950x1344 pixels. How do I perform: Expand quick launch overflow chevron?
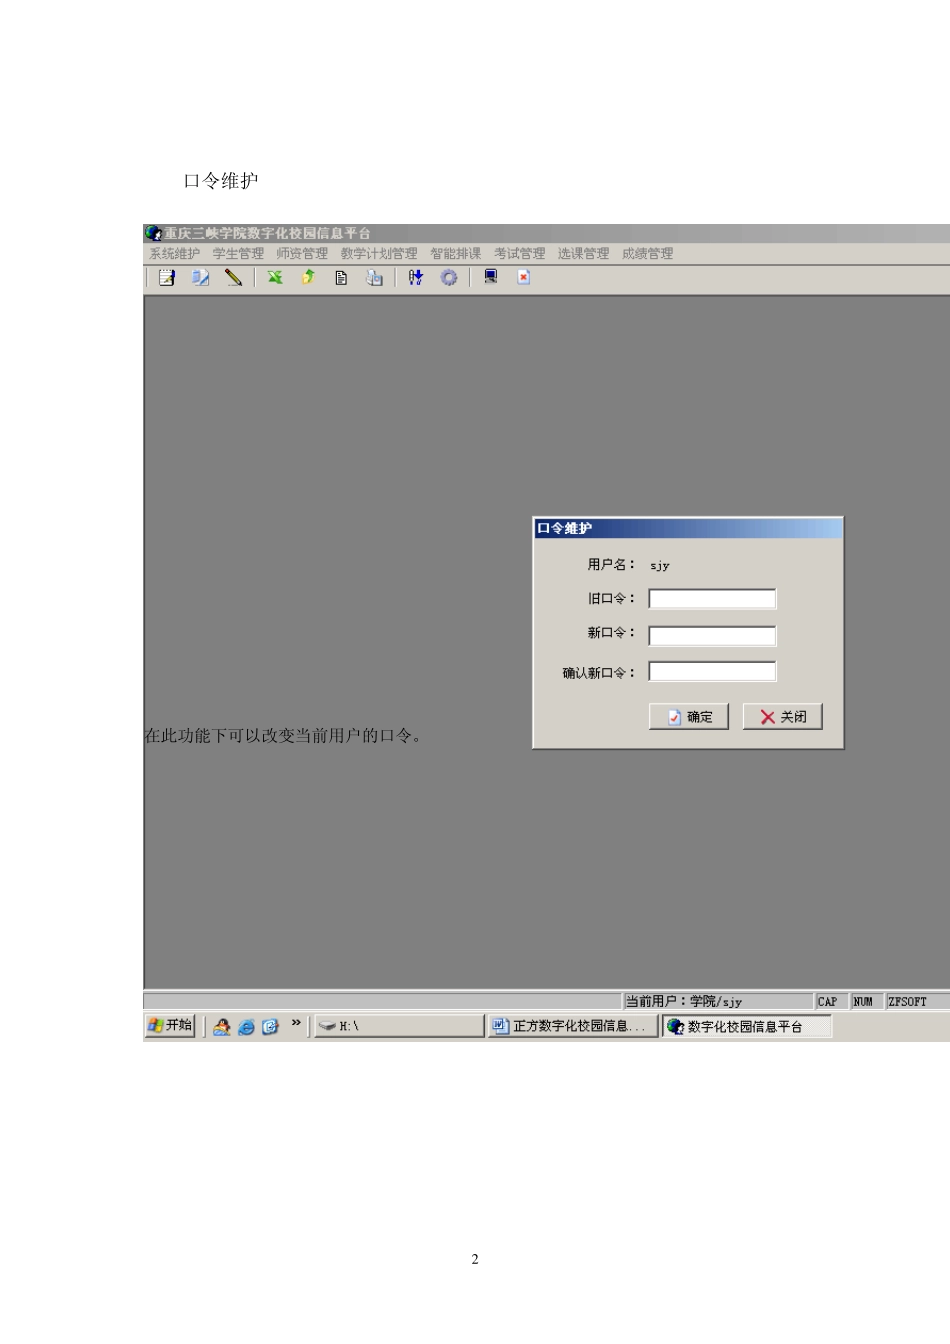point(296,1023)
